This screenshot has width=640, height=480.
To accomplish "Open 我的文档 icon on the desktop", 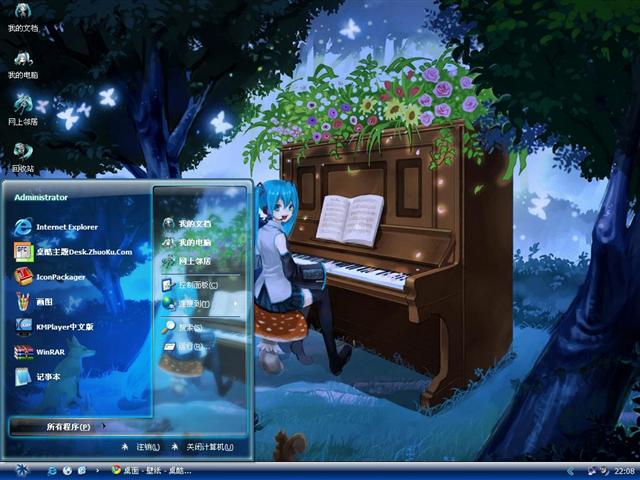I will coord(23,17).
